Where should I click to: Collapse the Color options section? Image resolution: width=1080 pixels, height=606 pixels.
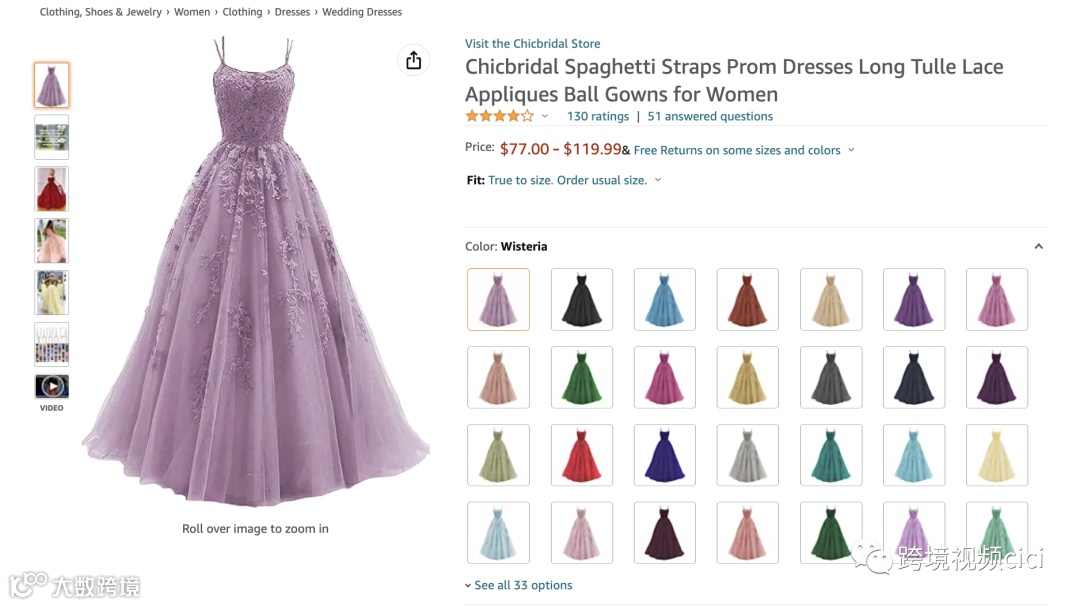[x=1038, y=247]
